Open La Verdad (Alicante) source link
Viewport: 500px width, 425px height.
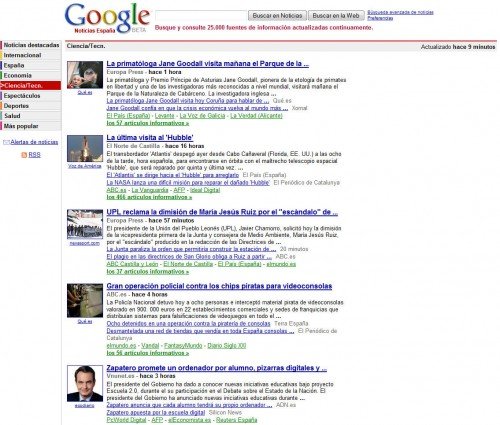pyautogui.click(x=256, y=116)
